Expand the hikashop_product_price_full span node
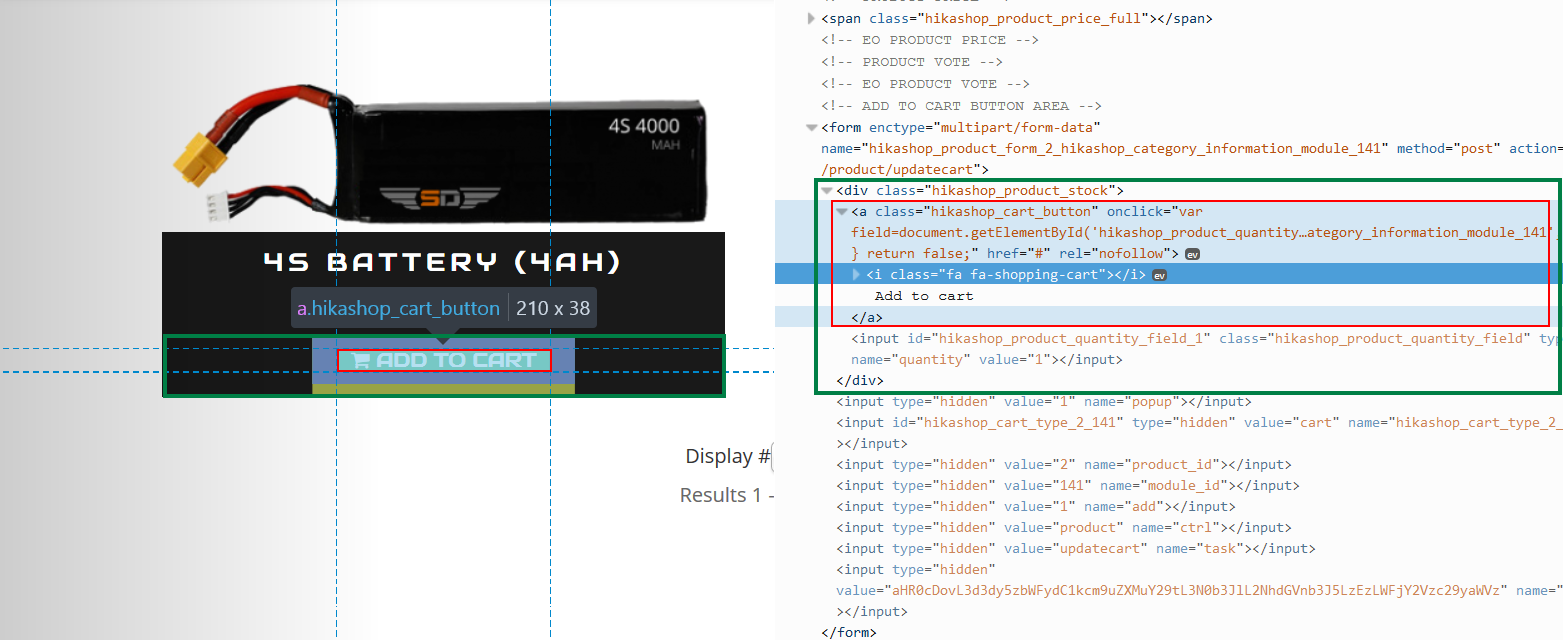The image size is (1563, 640). [x=811, y=18]
